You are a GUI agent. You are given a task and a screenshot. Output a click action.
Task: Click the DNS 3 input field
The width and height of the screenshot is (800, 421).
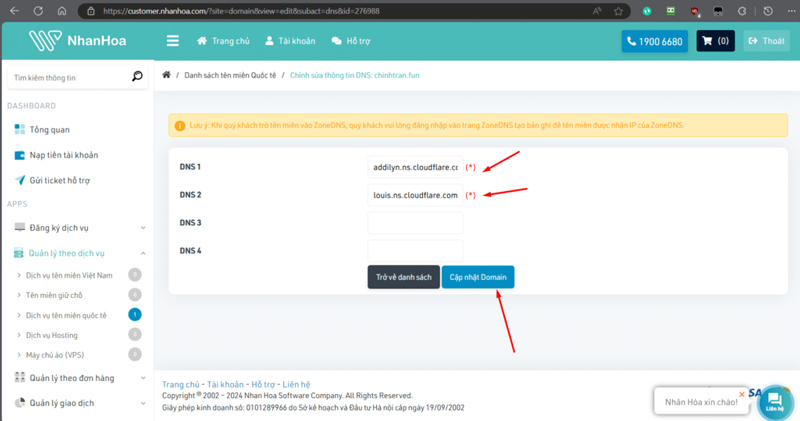[x=415, y=223]
